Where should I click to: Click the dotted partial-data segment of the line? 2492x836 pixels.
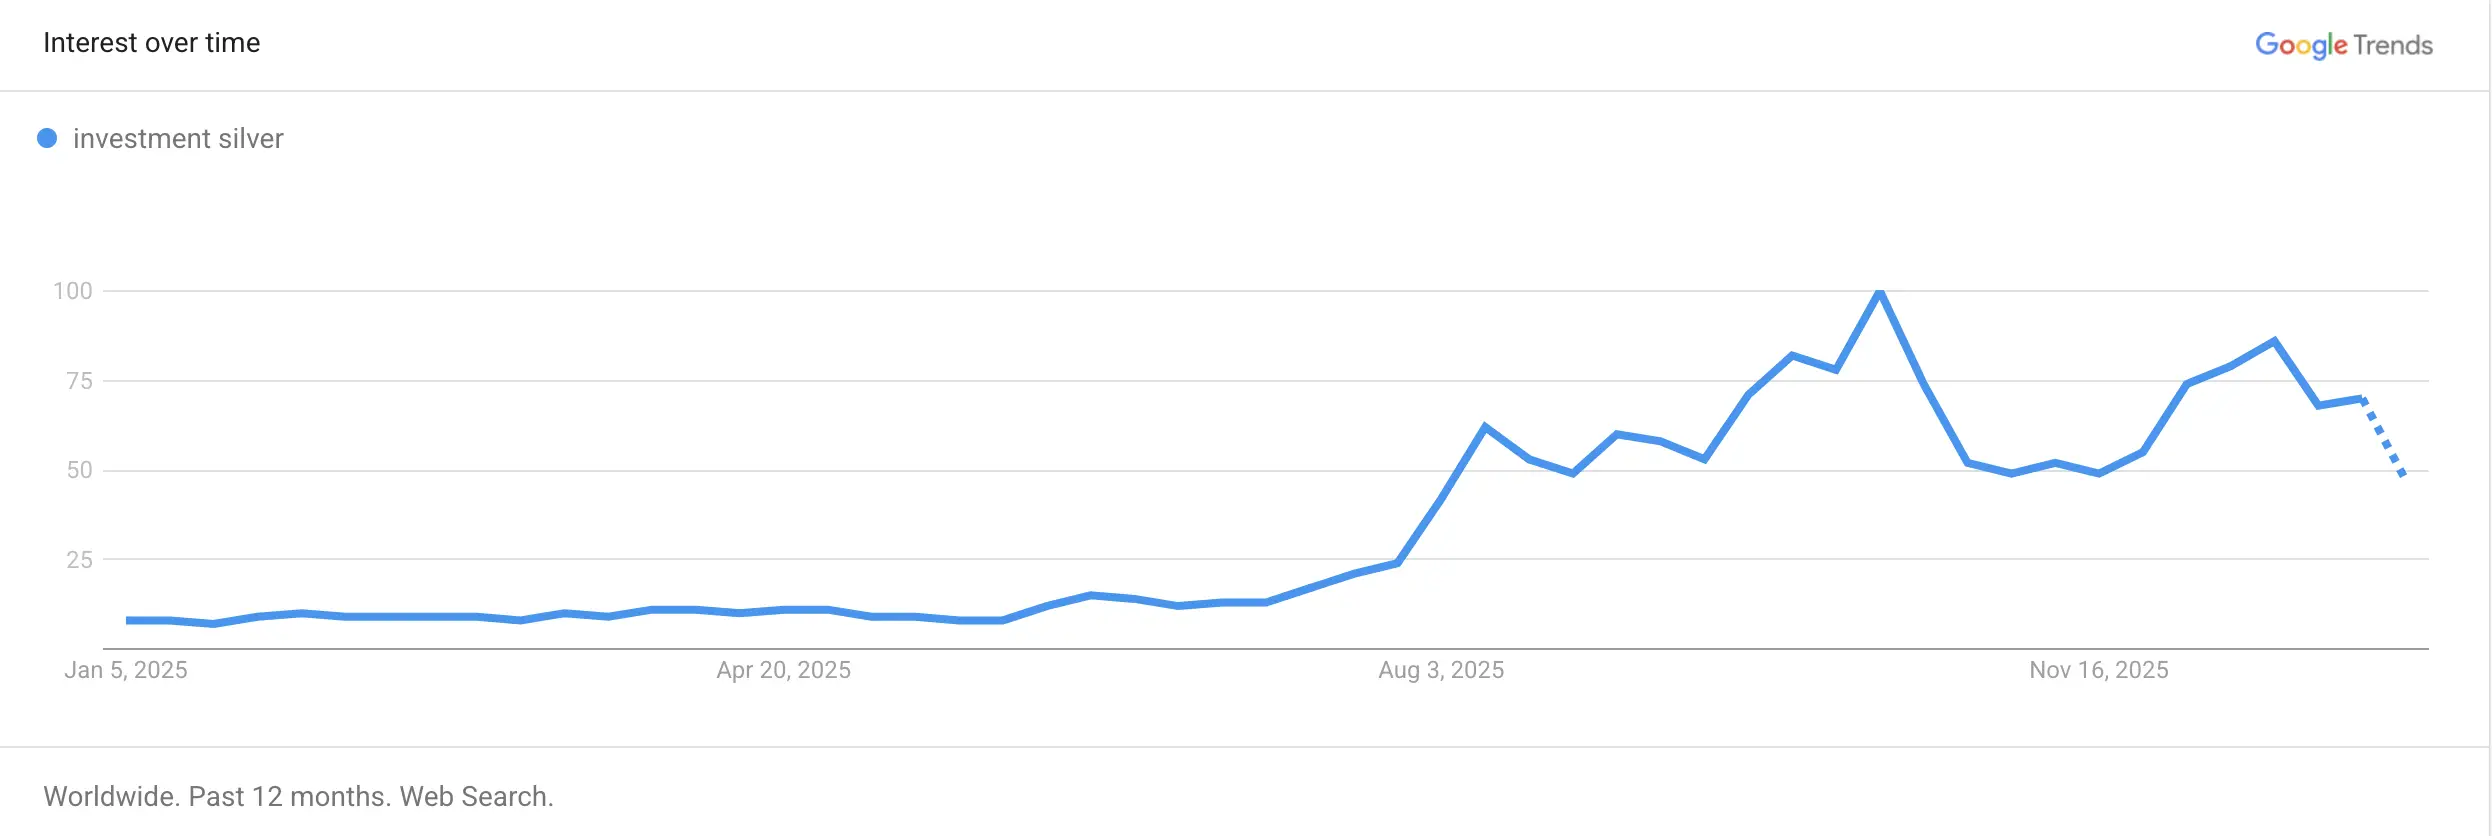point(2383,437)
